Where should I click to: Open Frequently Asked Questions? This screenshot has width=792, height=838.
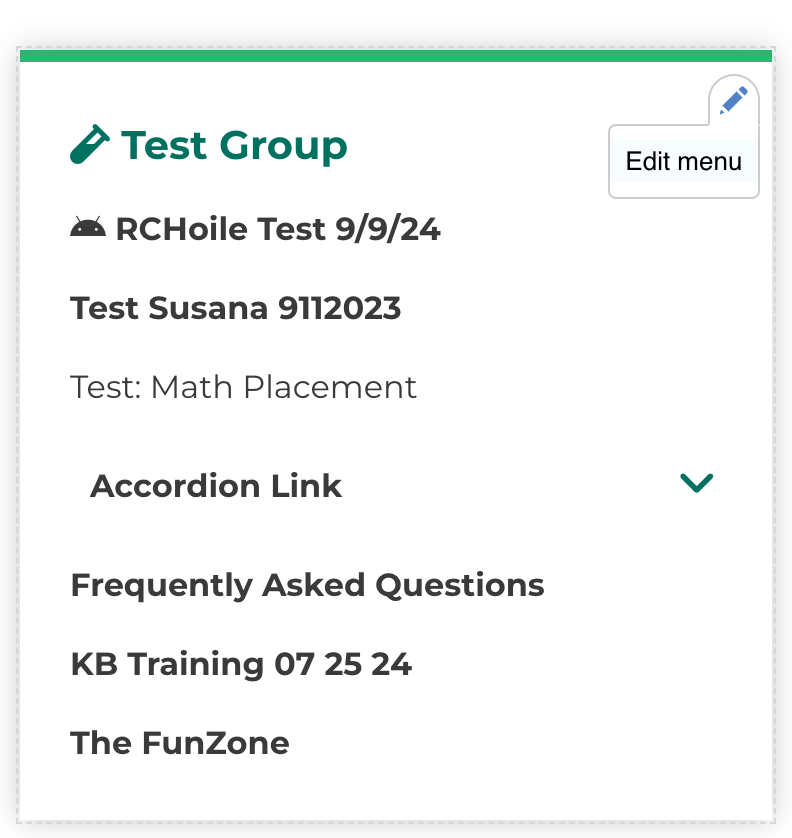[x=307, y=585]
